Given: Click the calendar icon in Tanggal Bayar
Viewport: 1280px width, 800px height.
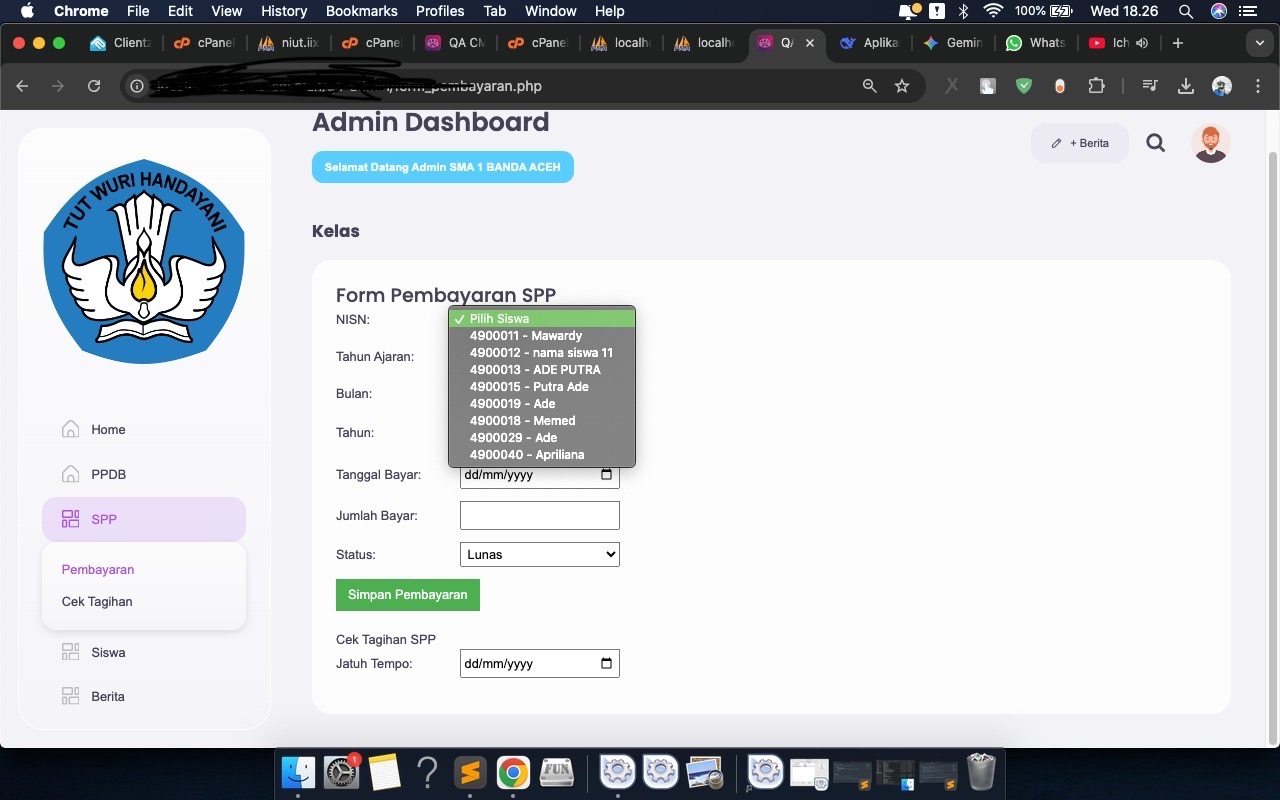Looking at the screenshot, I should [x=606, y=475].
